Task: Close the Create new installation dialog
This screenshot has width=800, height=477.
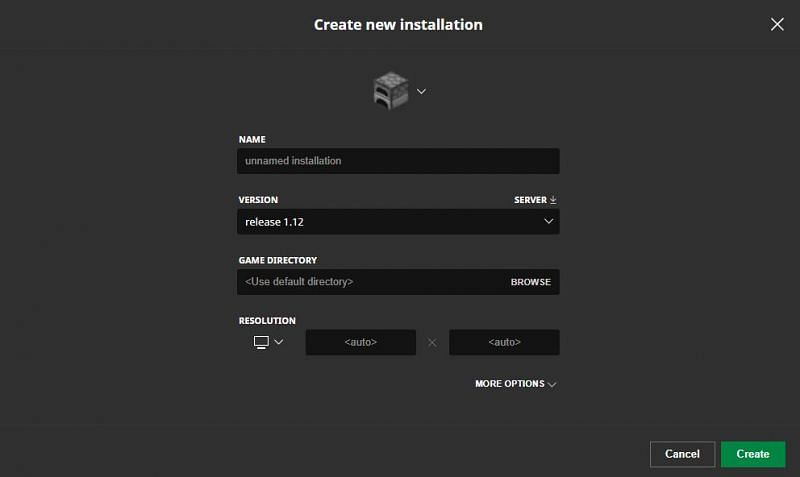Action: pos(777,24)
